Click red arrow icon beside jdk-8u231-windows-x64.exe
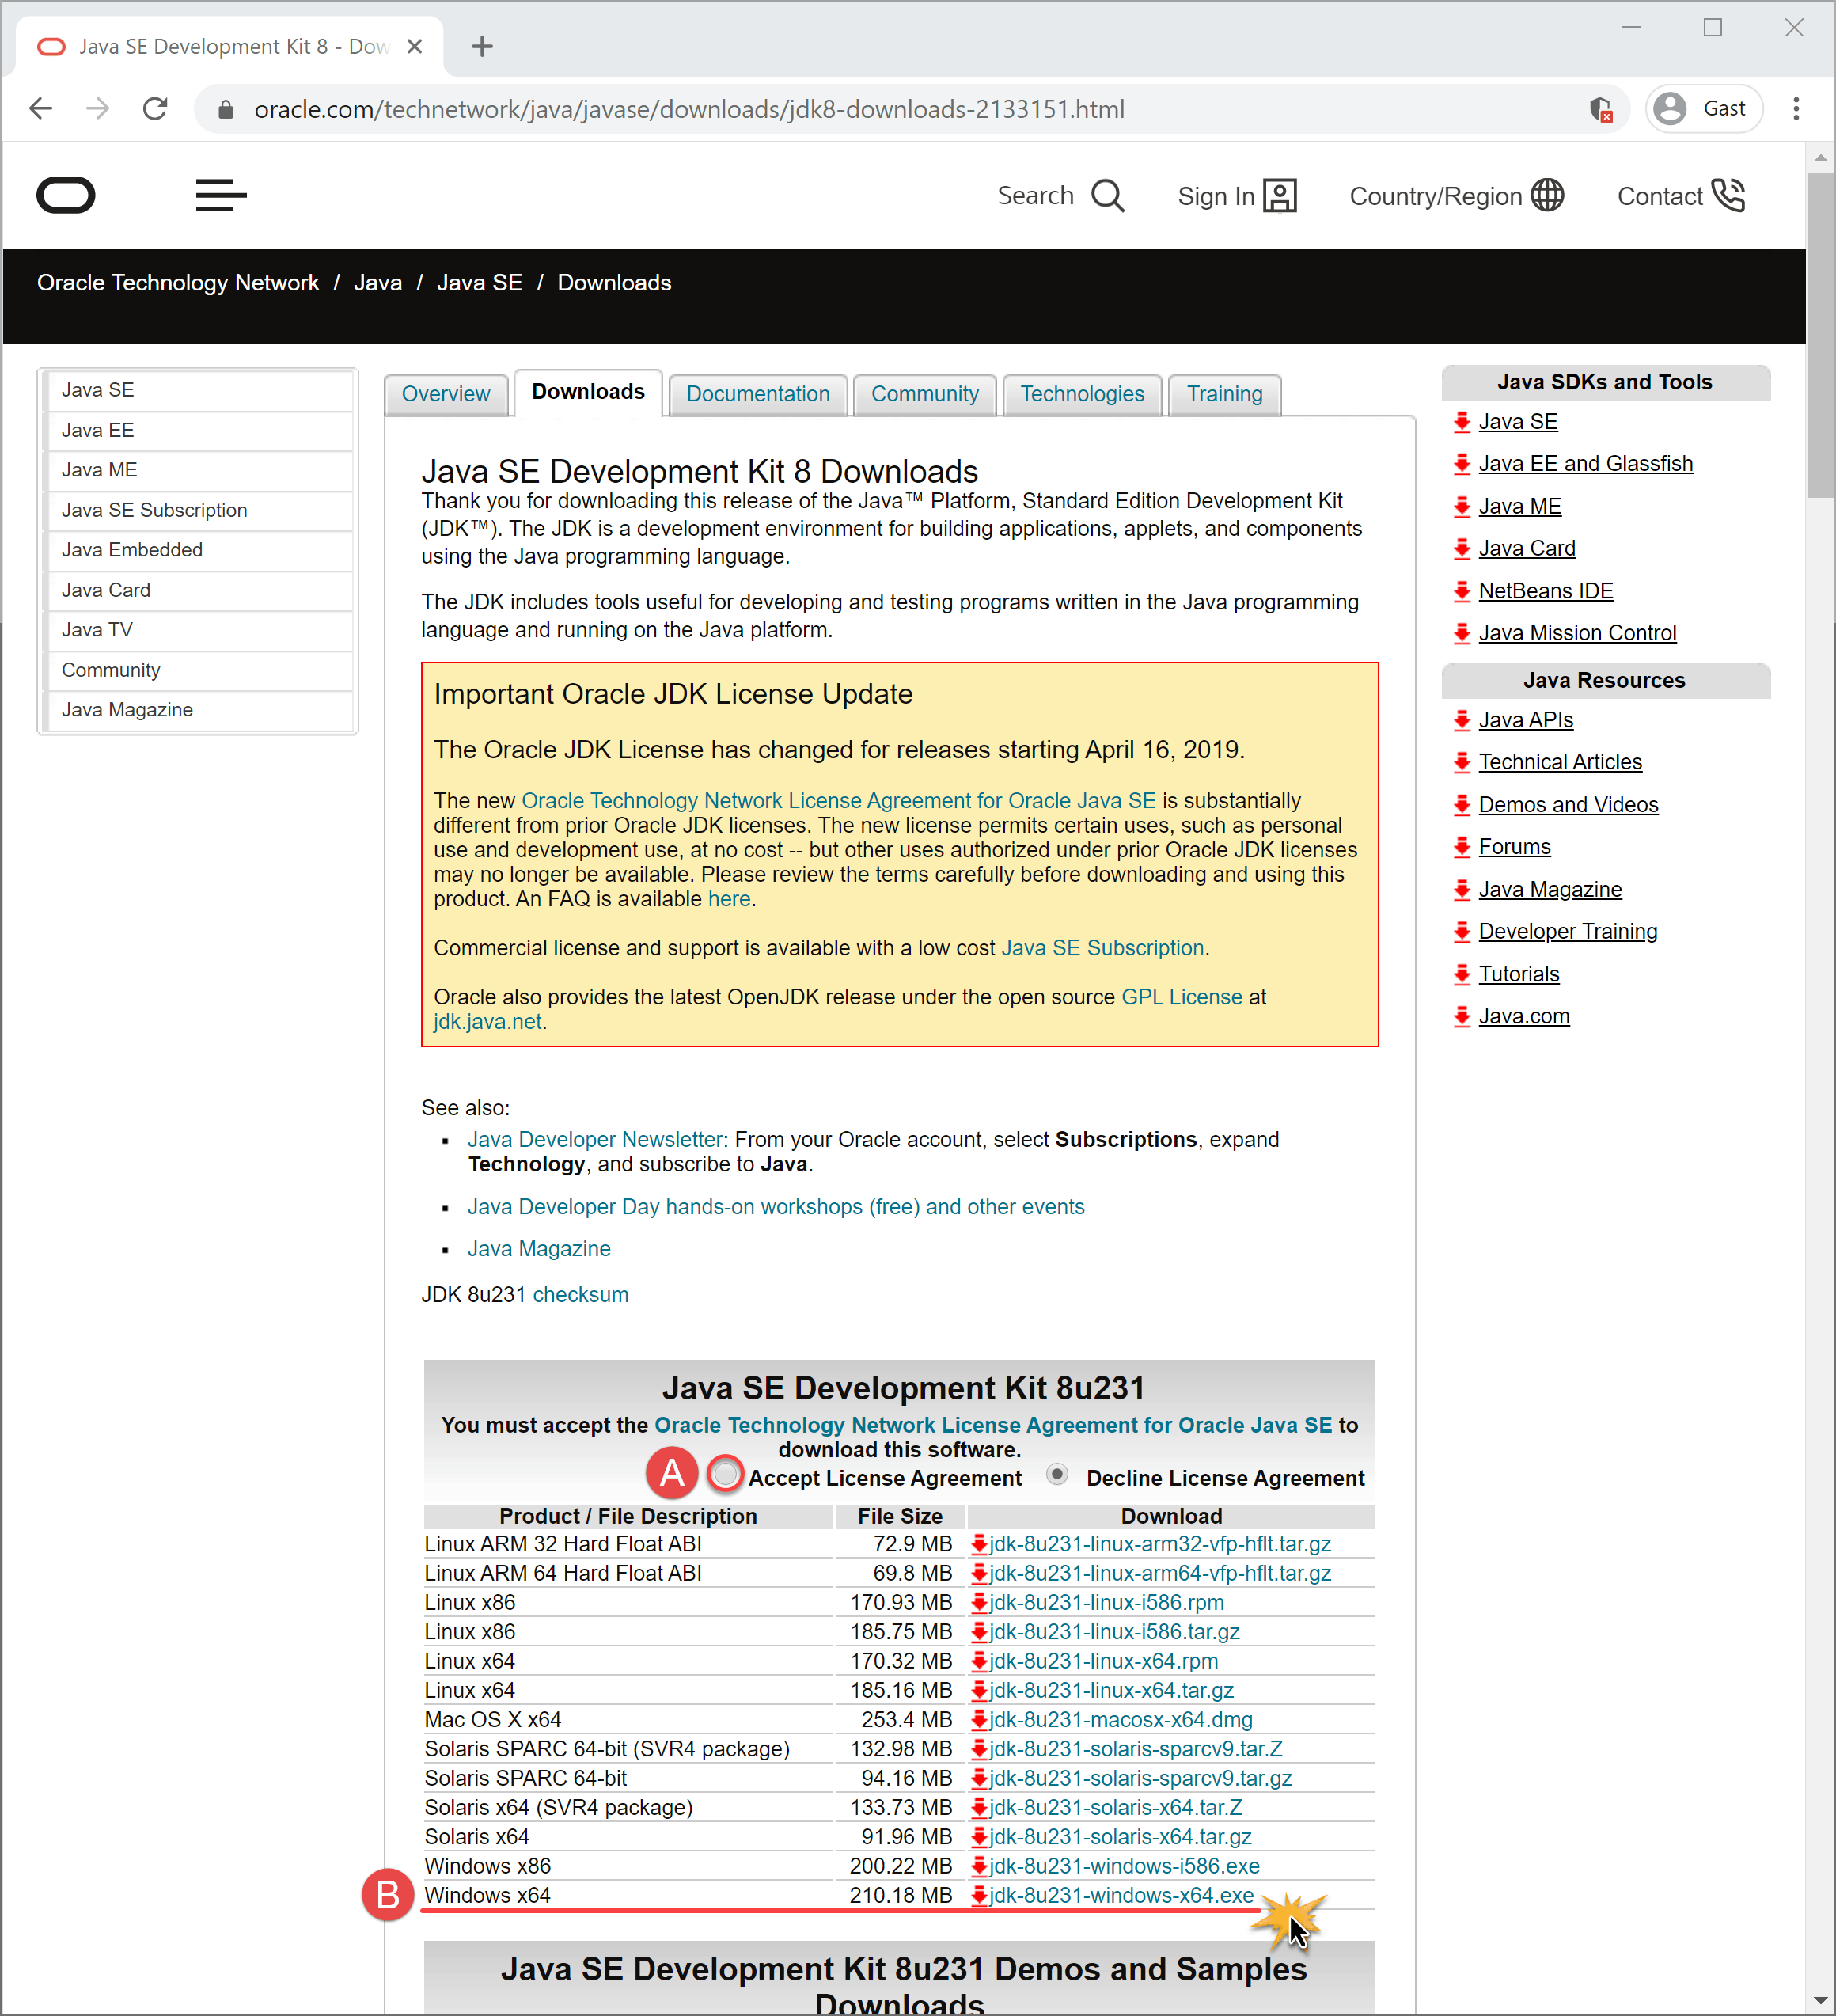This screenshot has height=2016, width=1836. tap(979, 1896)
